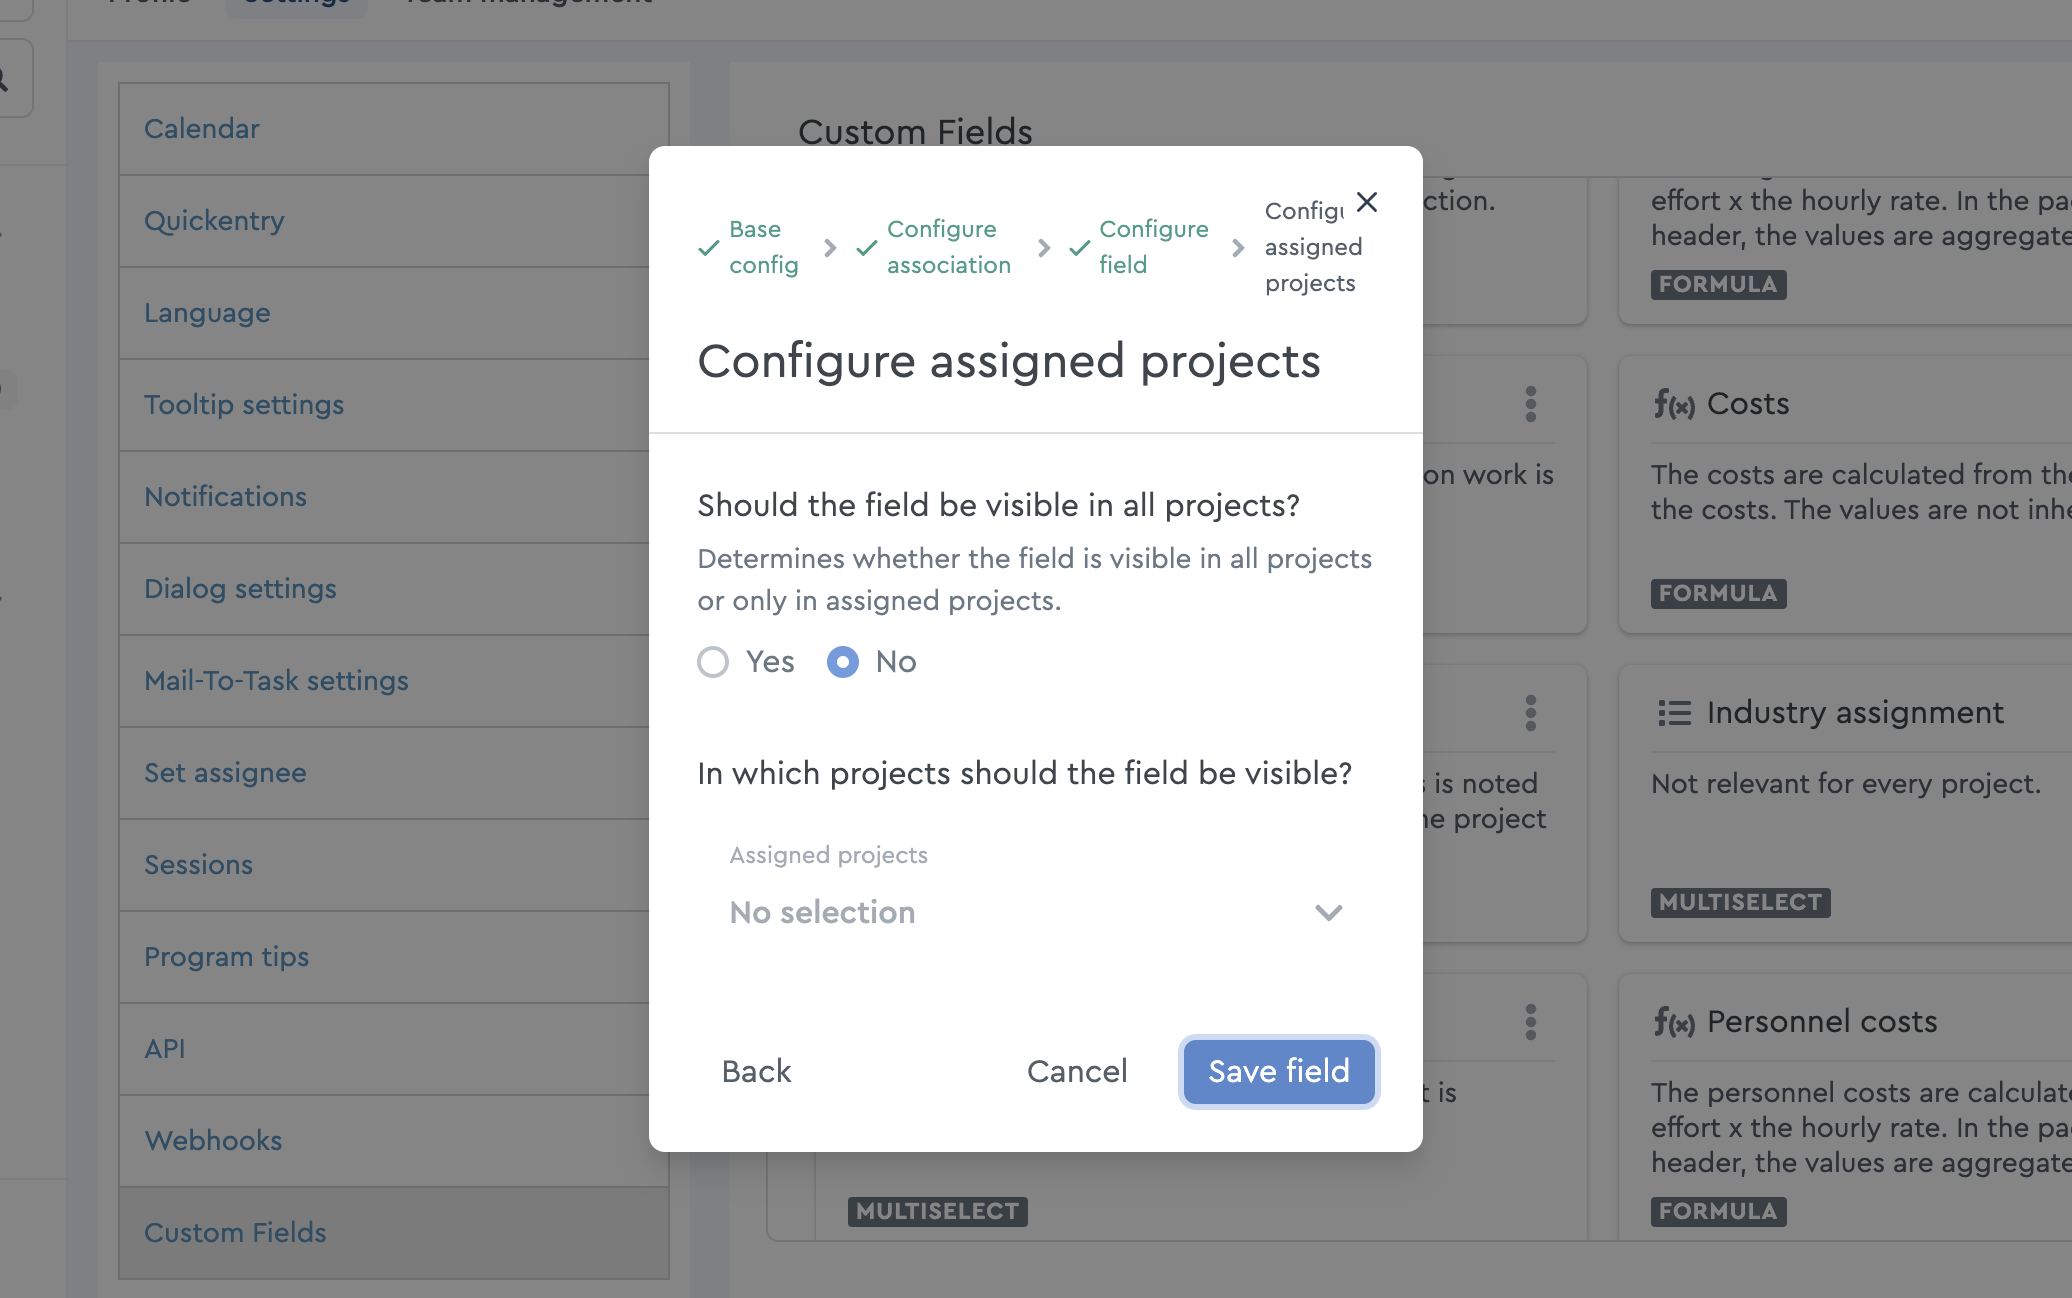This screenshot has height=1298, width=2072.
Task: Open Webhooks settings
Action: 394,1141
